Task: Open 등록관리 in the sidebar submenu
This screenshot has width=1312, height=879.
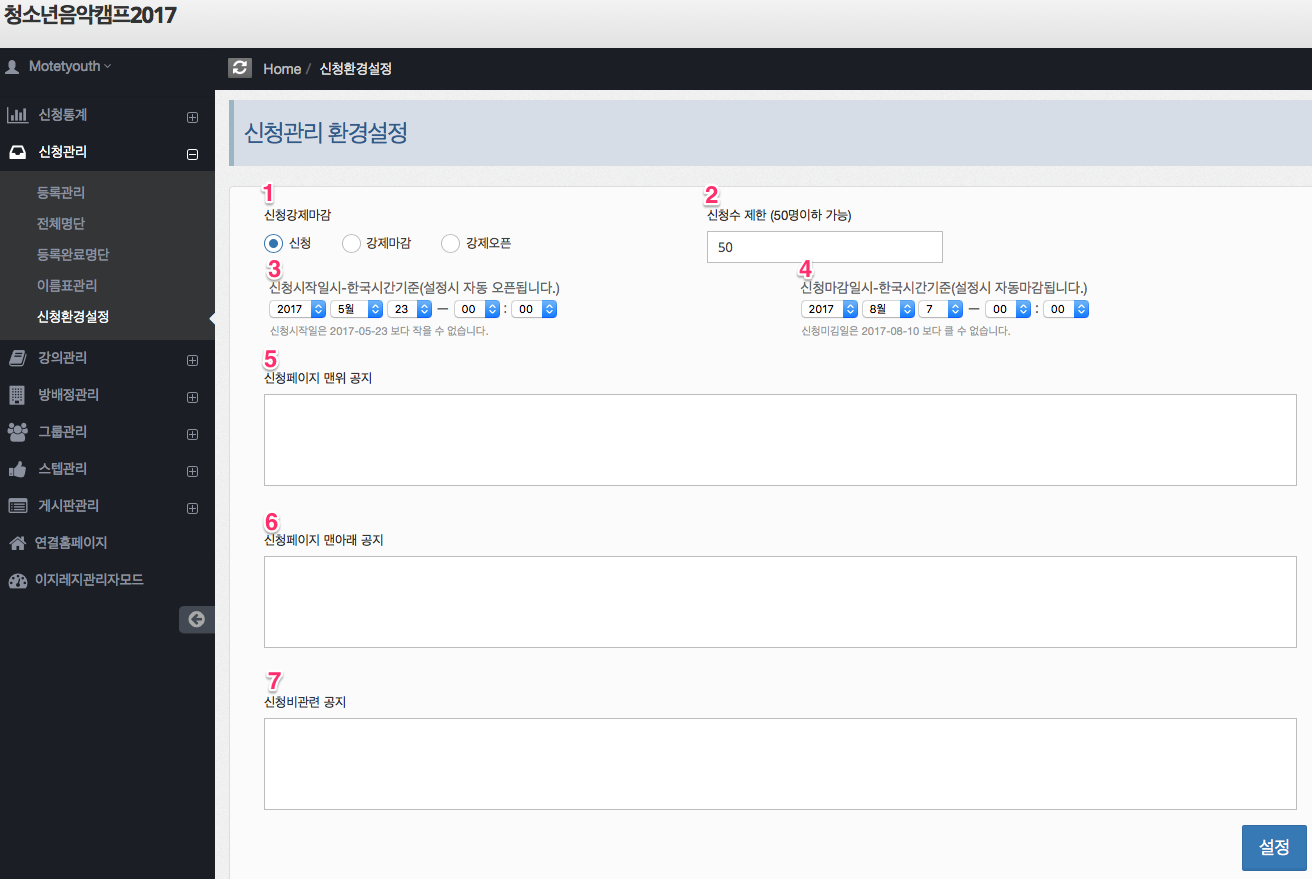Action: point(61,192)
